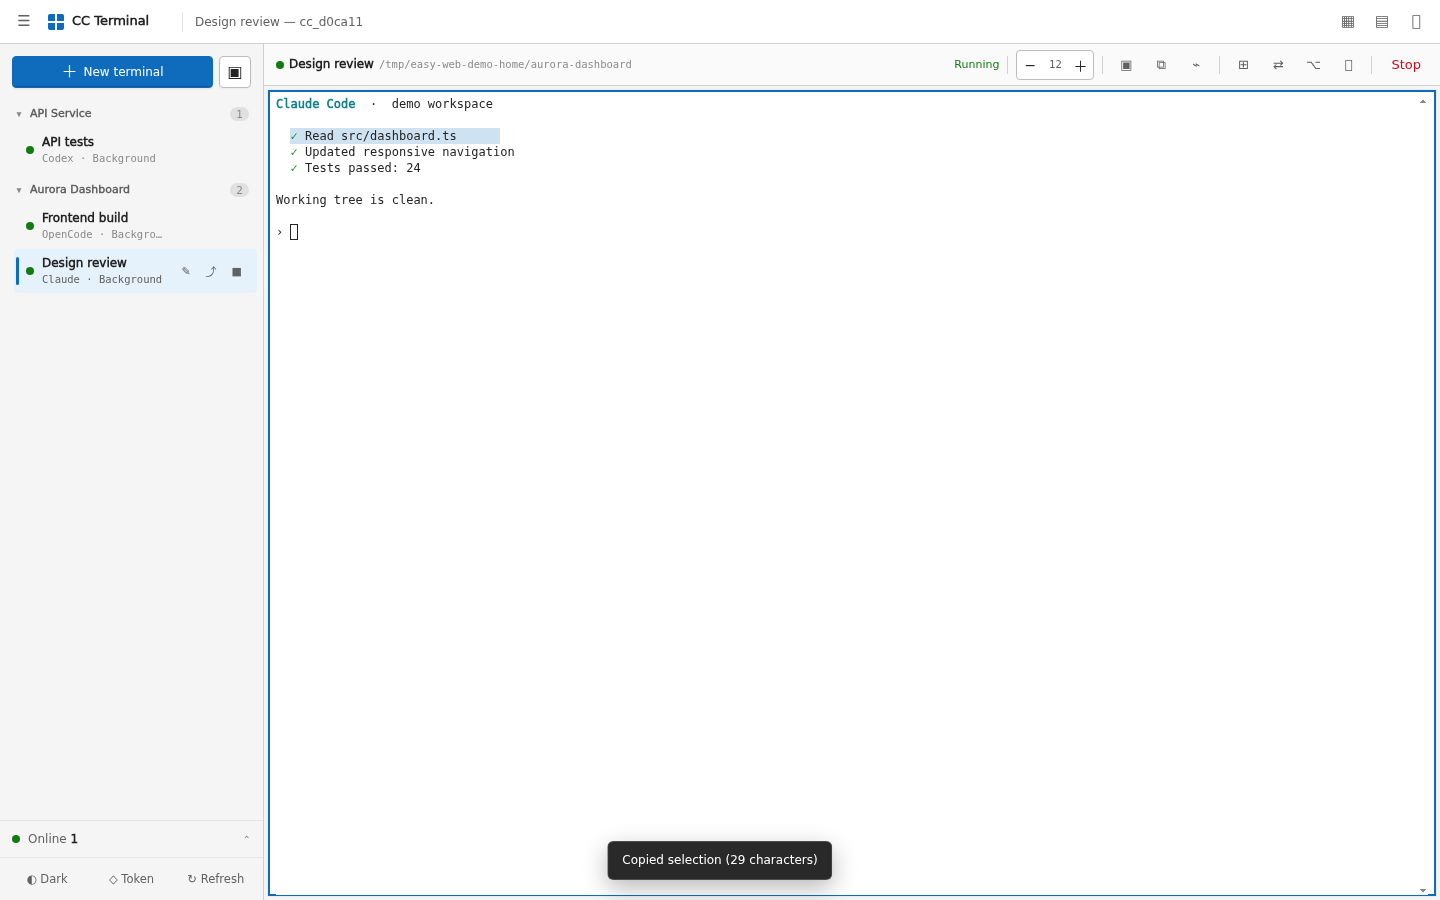Image resolution: width=1440 pixels, height=900 pixels.
Task: Click the green status dot in the terminal header
Action: [x=280, y=65]
